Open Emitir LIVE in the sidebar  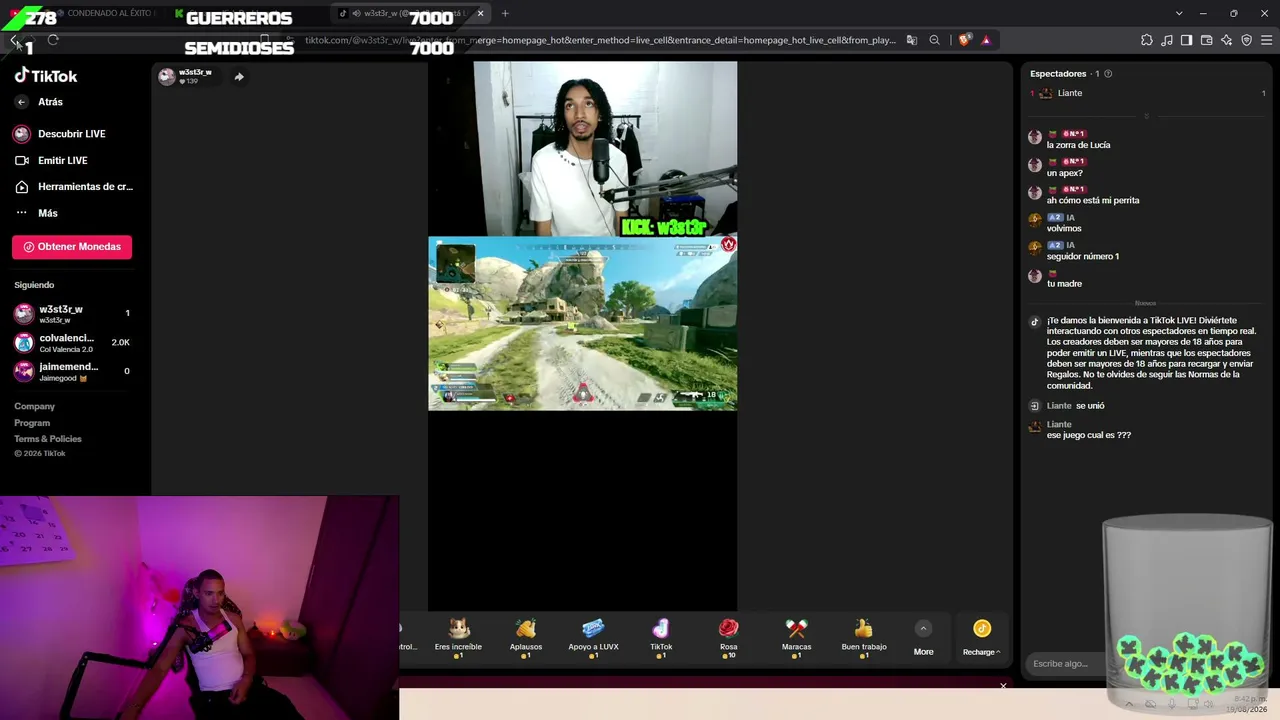63,160
